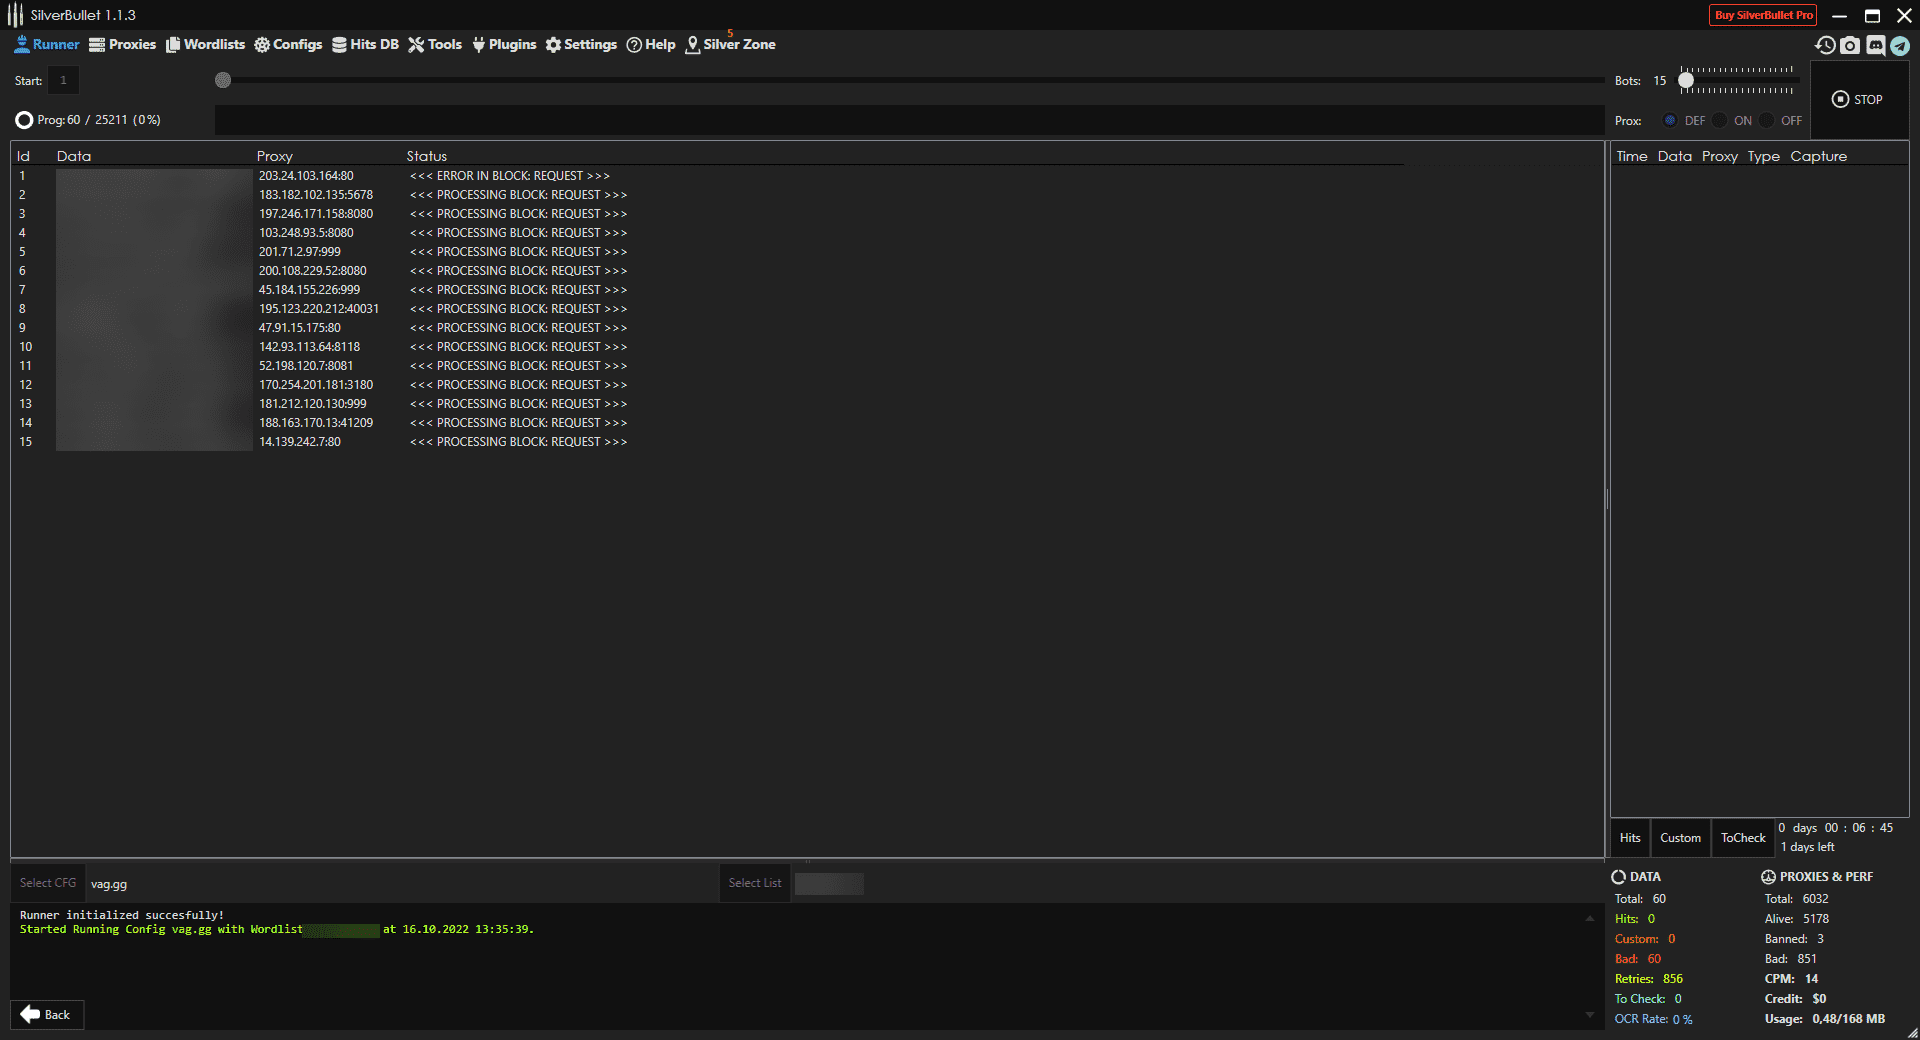Select proxy cell 14.139.242.7:80

(300, 442)
